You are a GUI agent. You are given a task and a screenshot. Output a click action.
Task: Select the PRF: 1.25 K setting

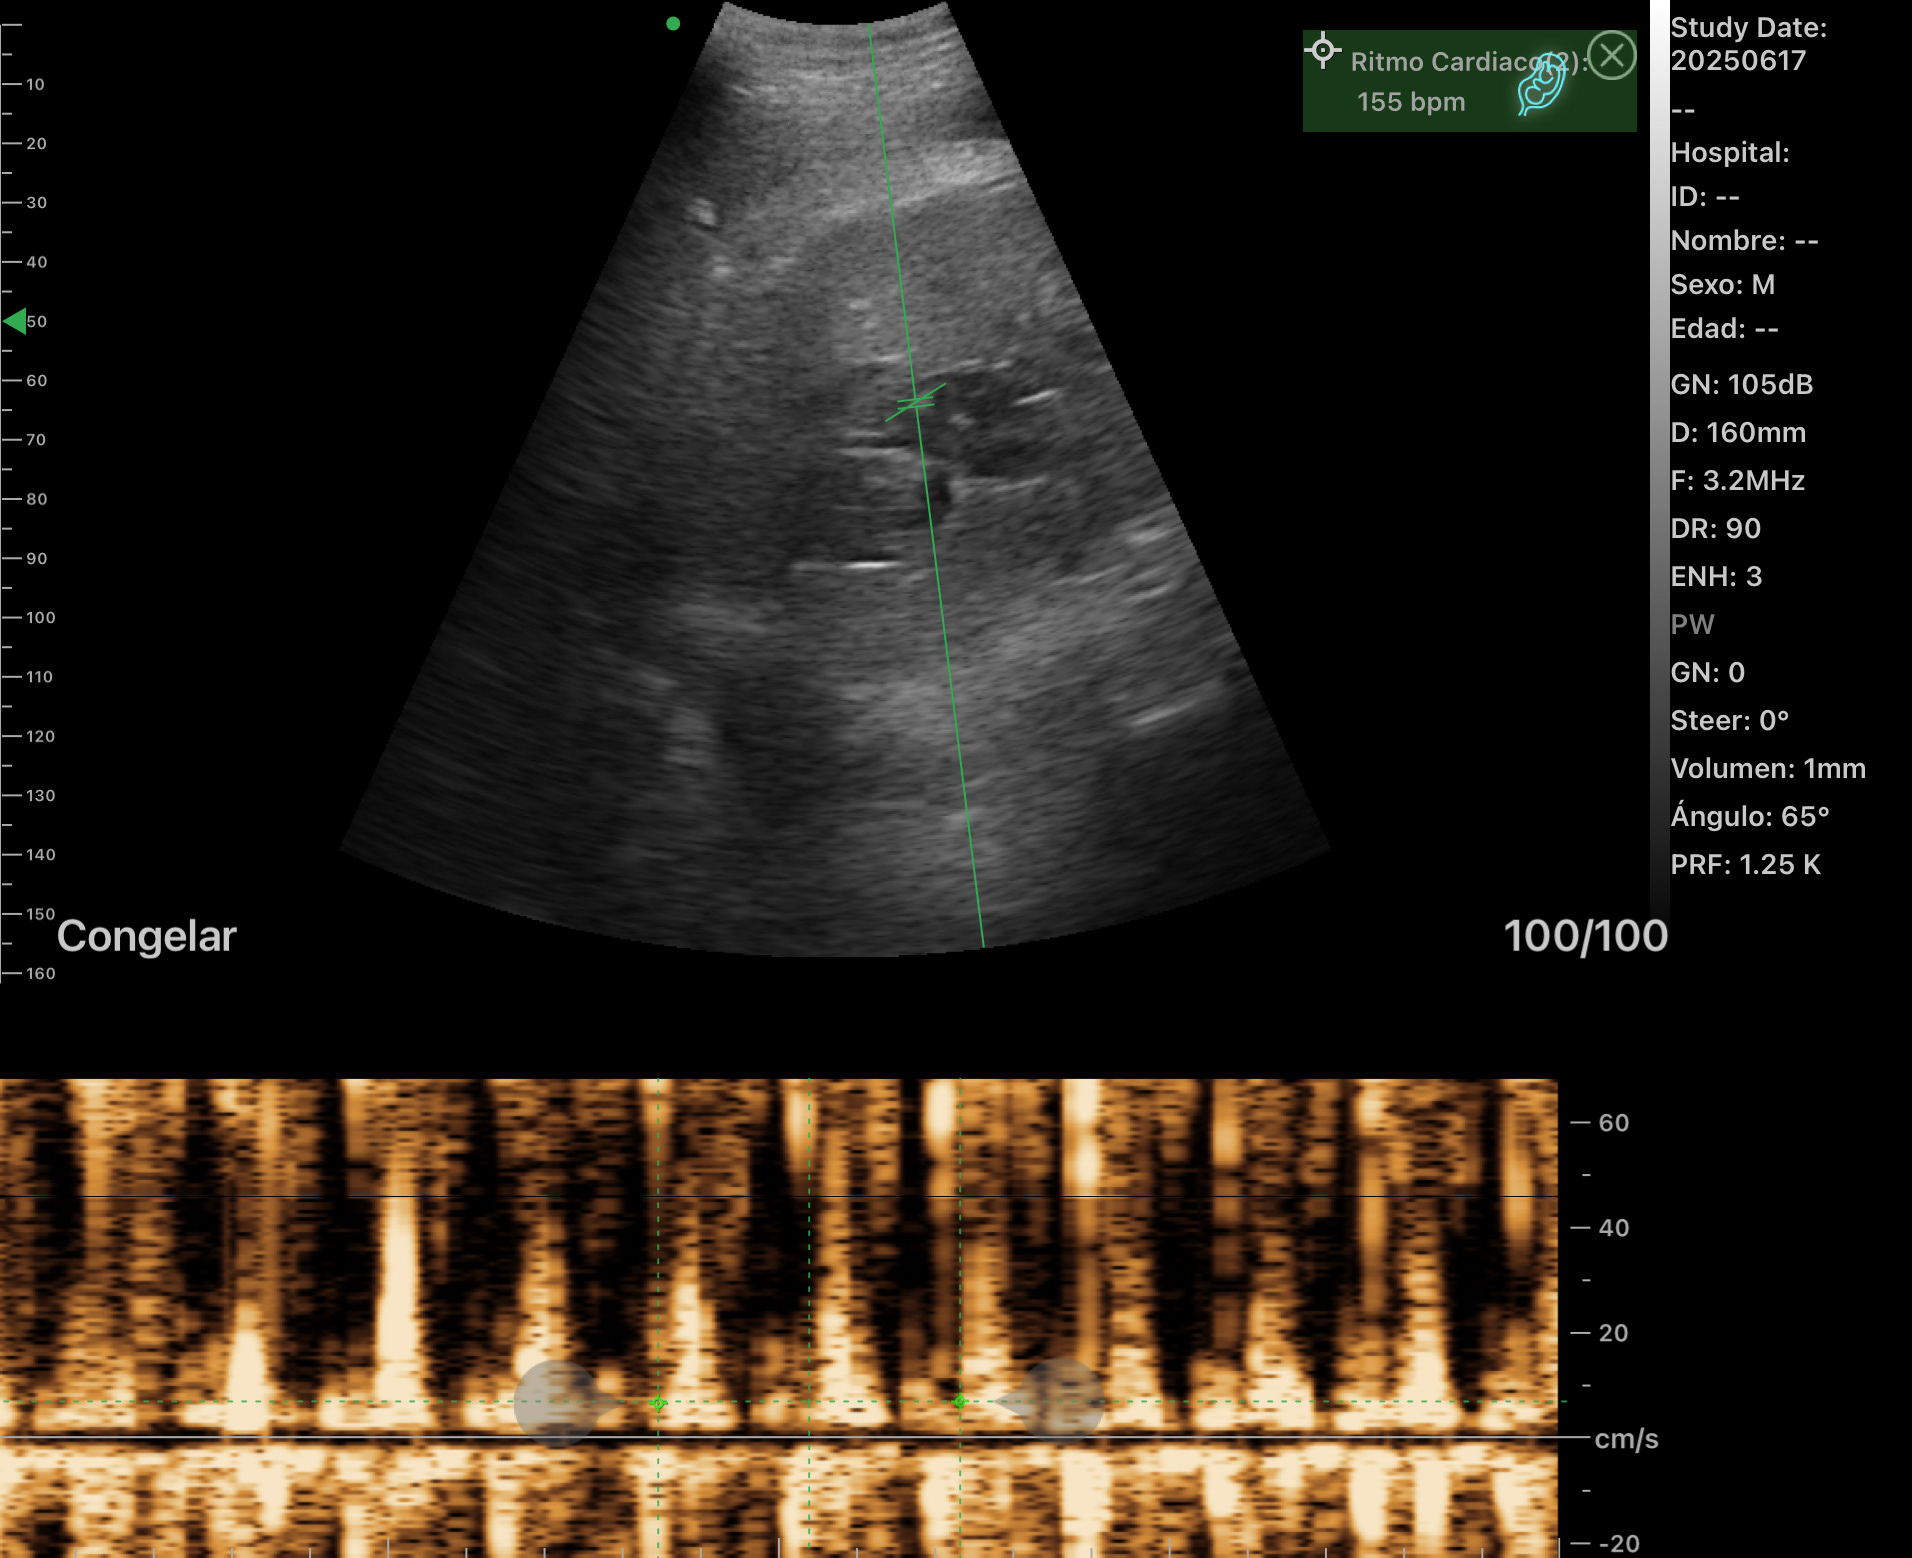[x=1746, y=864]
